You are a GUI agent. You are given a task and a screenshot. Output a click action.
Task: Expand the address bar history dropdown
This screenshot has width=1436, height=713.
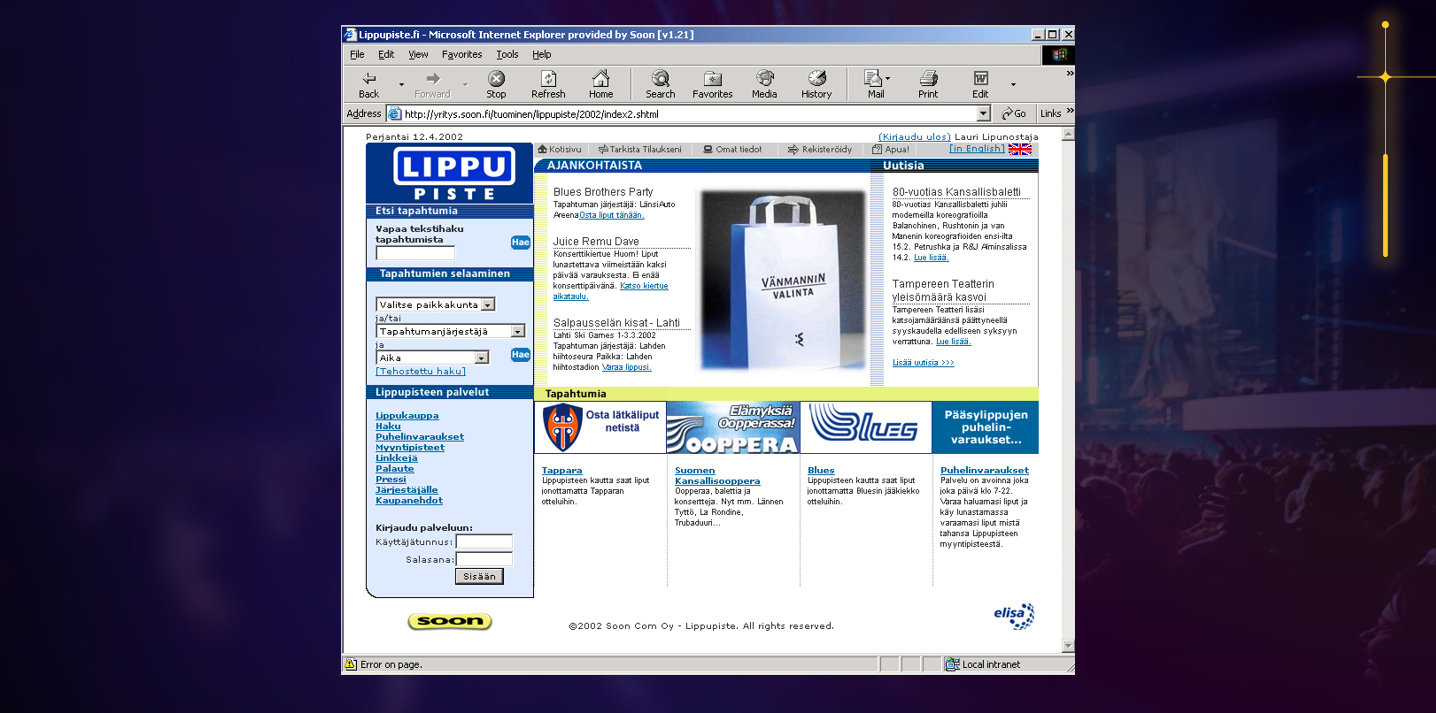[x=983, y=114]
